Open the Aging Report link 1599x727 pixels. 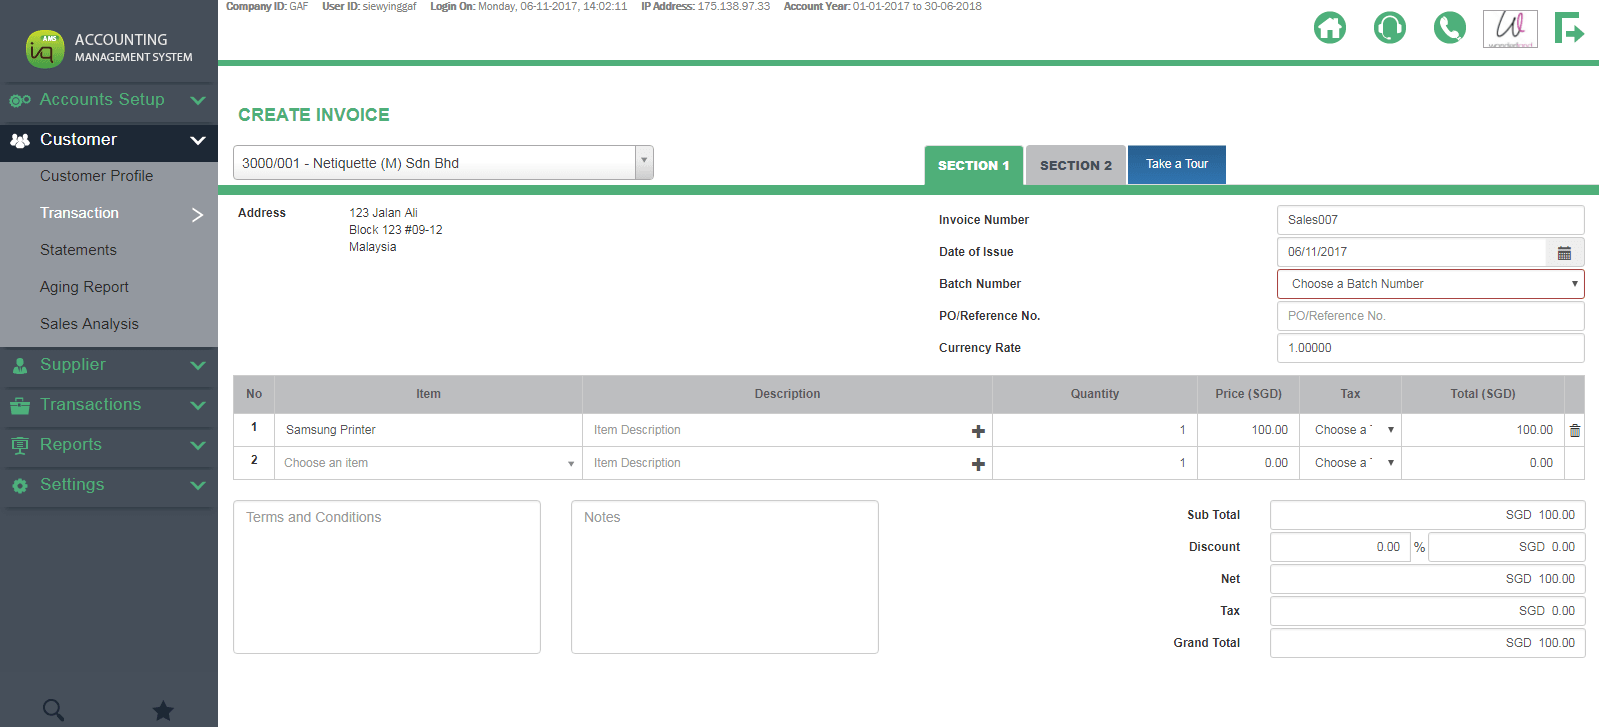(84, 287)
